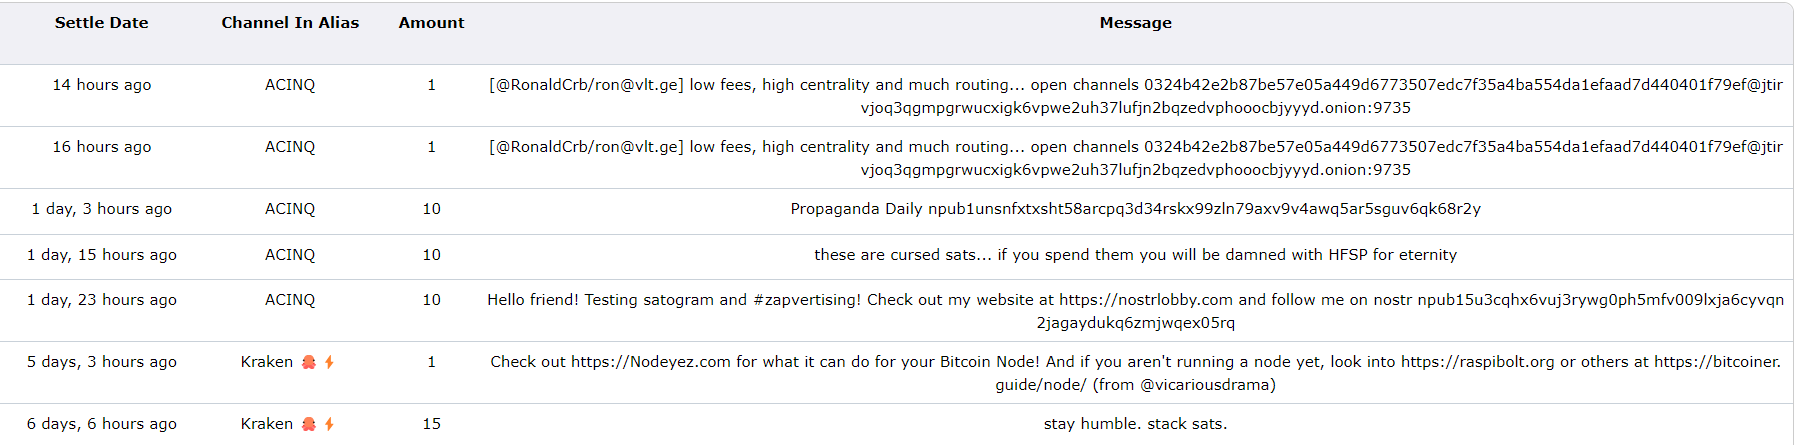Click octopus icon in 5 days ago row
This screenshot has width=1795, height=445.
pos(309,362)
